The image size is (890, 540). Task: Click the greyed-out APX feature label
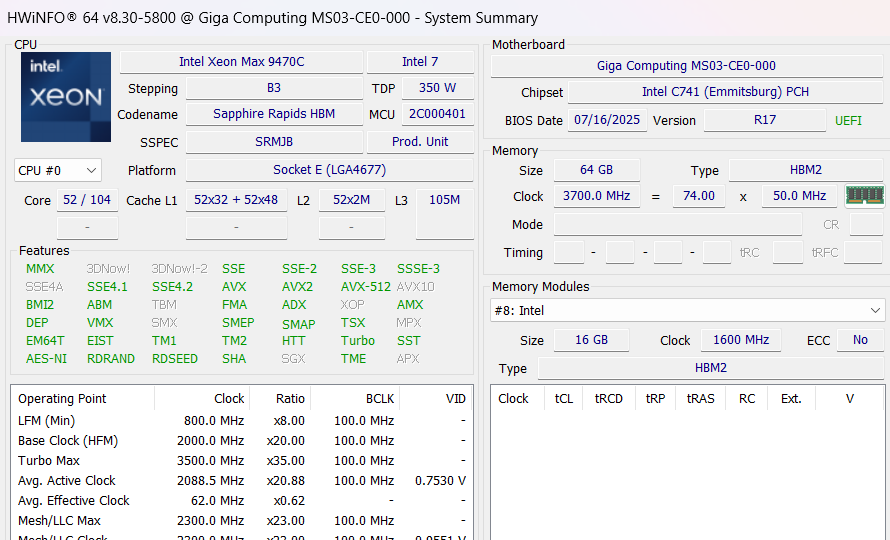tap(408, 359)
